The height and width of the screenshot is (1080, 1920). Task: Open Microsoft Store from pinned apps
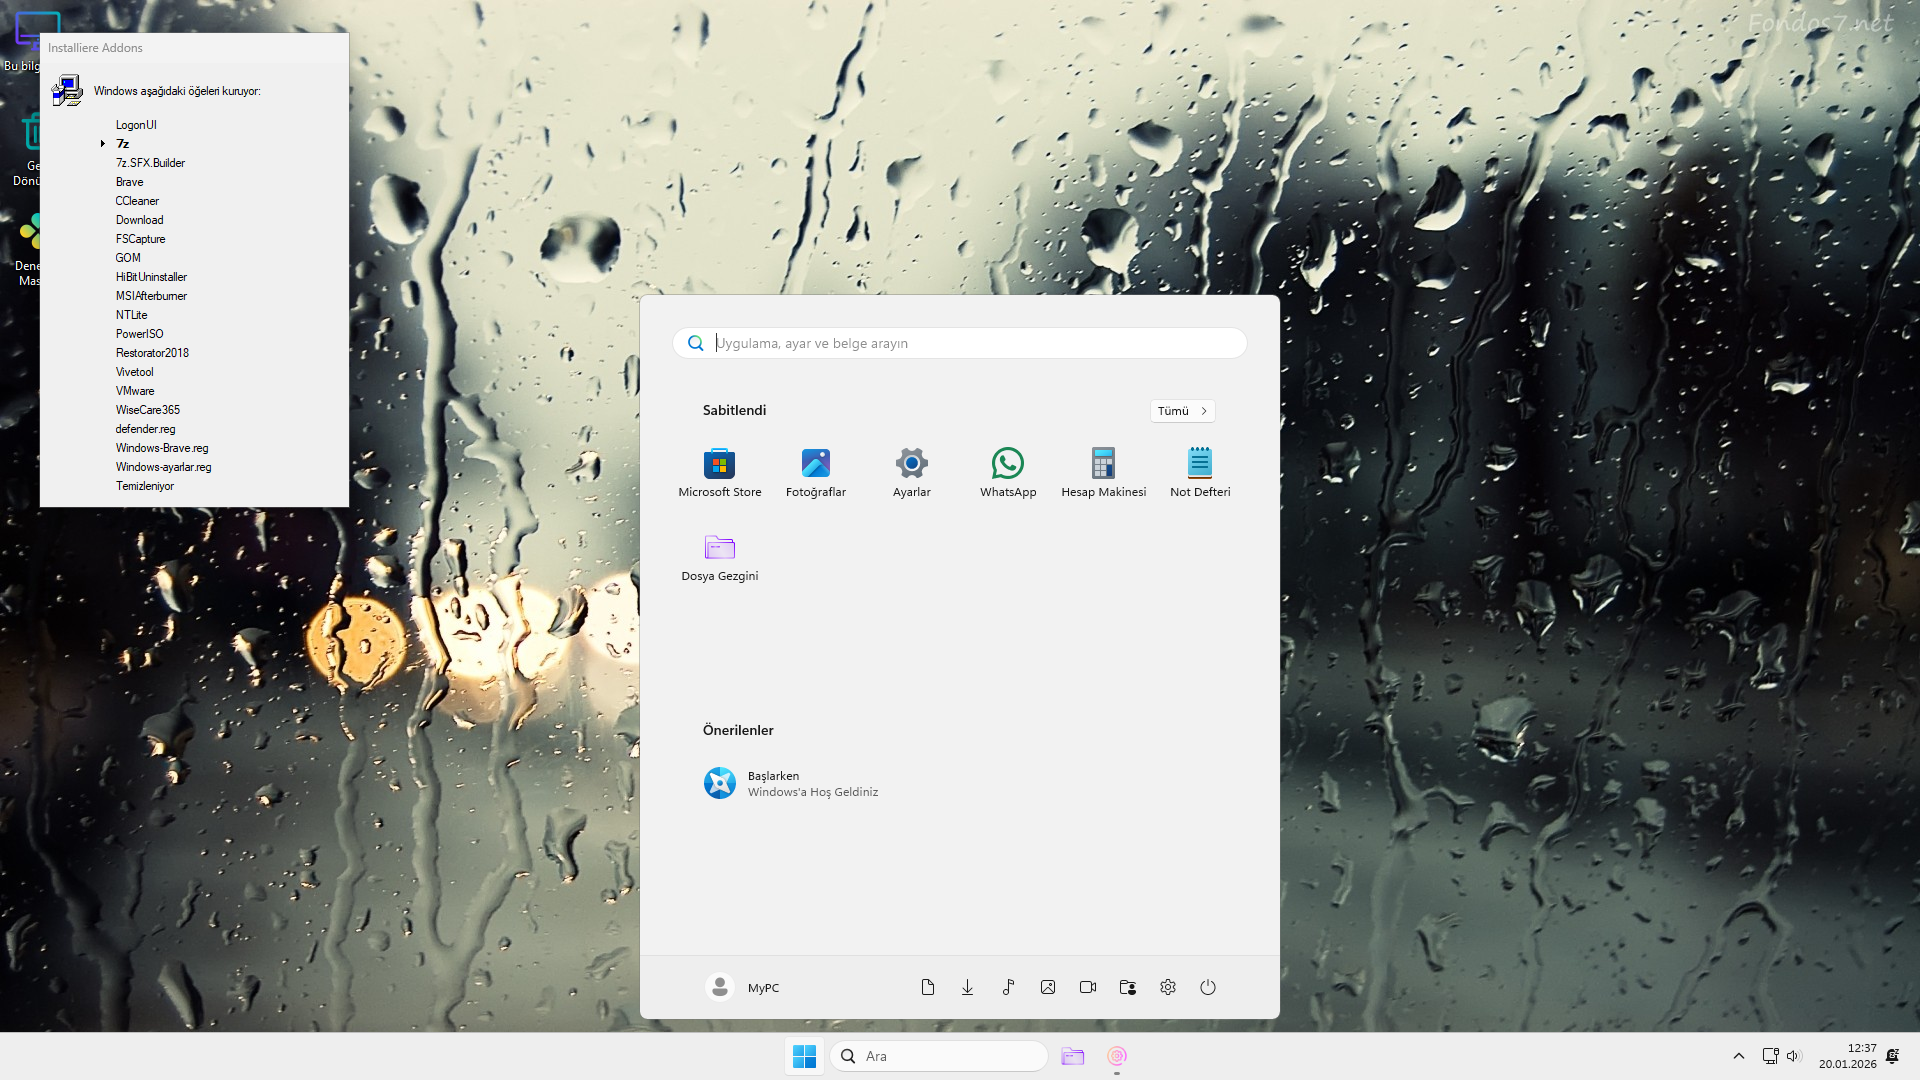tap(720, 473)
